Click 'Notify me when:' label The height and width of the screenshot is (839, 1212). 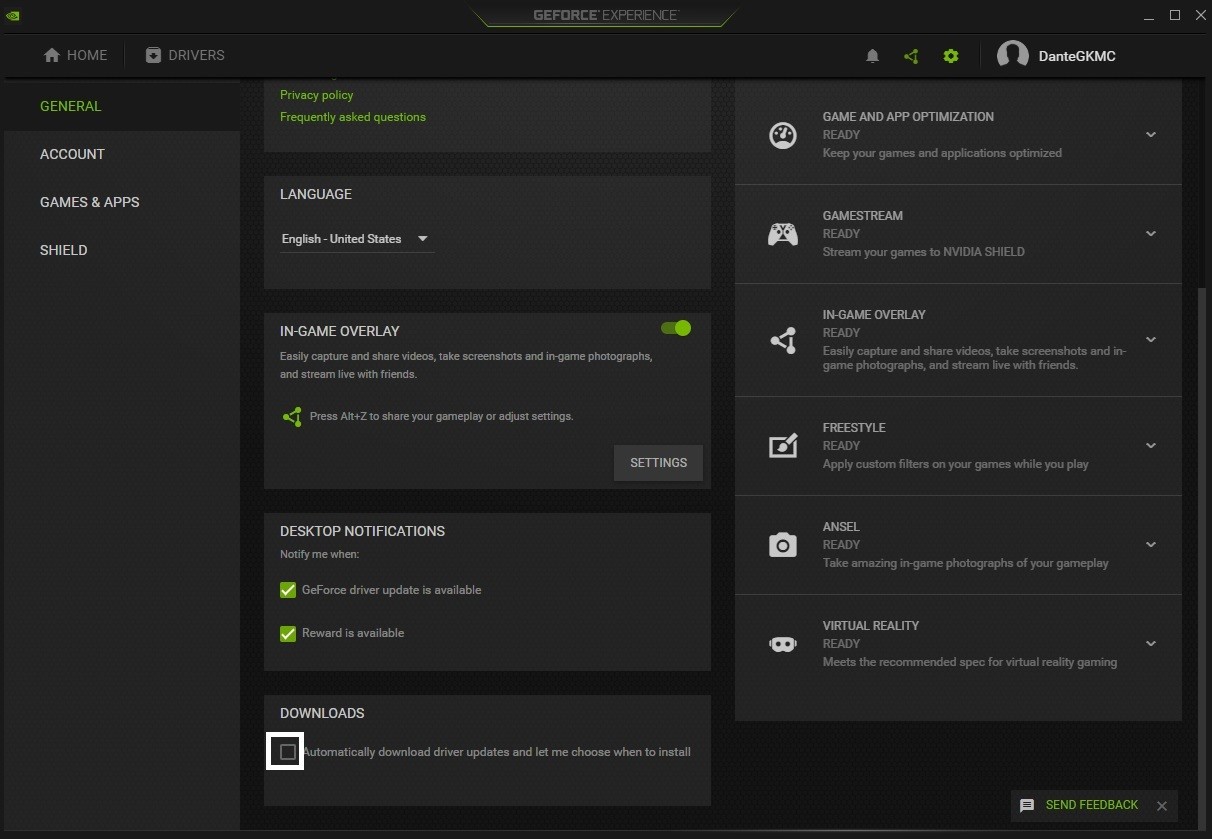click(320, 554)
